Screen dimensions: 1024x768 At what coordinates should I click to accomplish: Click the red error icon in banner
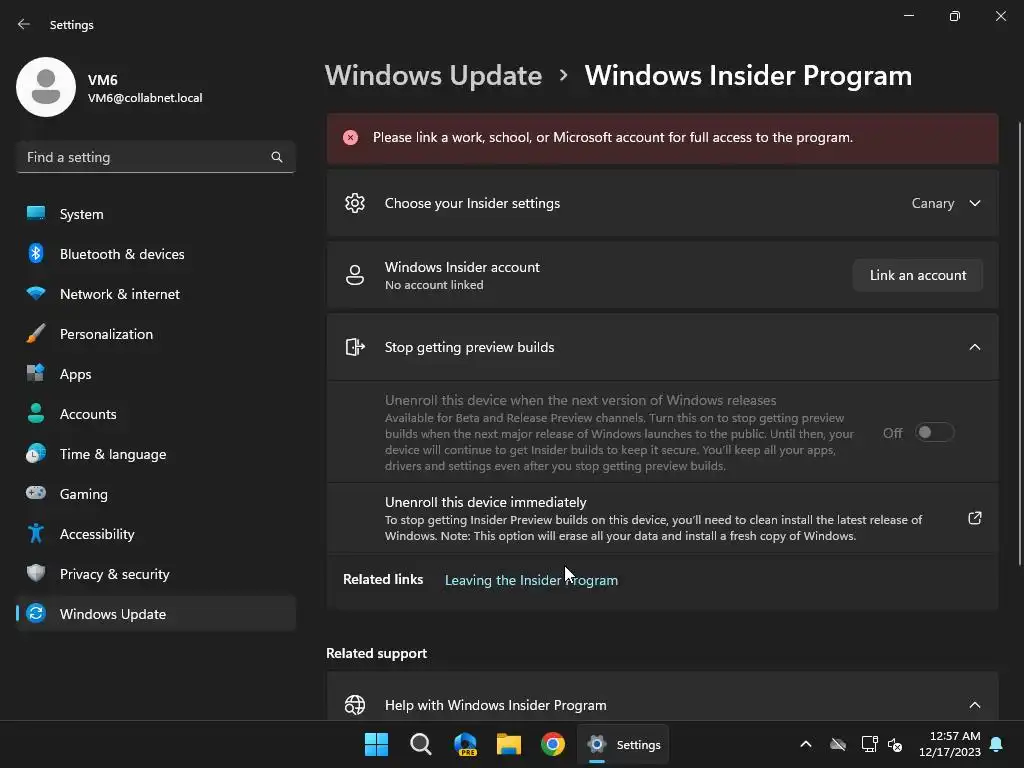(351, 138)
